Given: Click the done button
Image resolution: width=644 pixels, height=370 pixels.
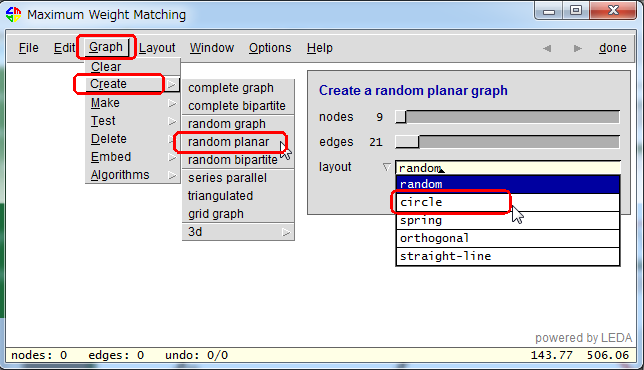Looking at the screenshot, I should tap(612, 48).
